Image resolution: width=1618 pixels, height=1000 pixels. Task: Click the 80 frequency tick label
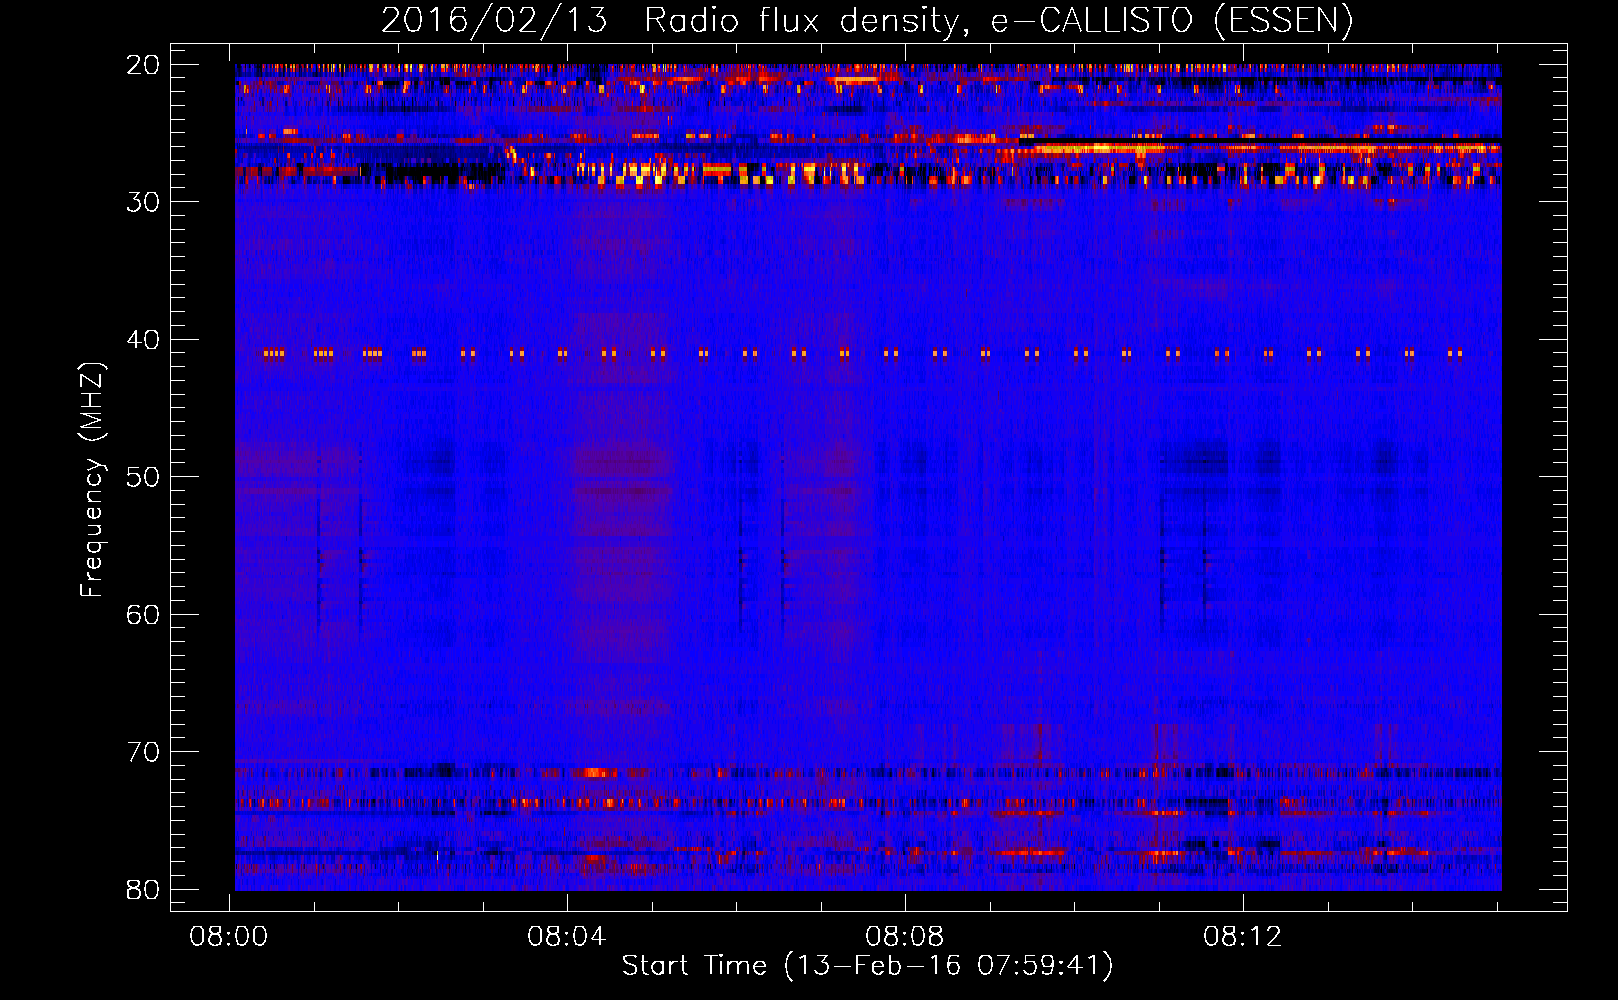point(144,890)
